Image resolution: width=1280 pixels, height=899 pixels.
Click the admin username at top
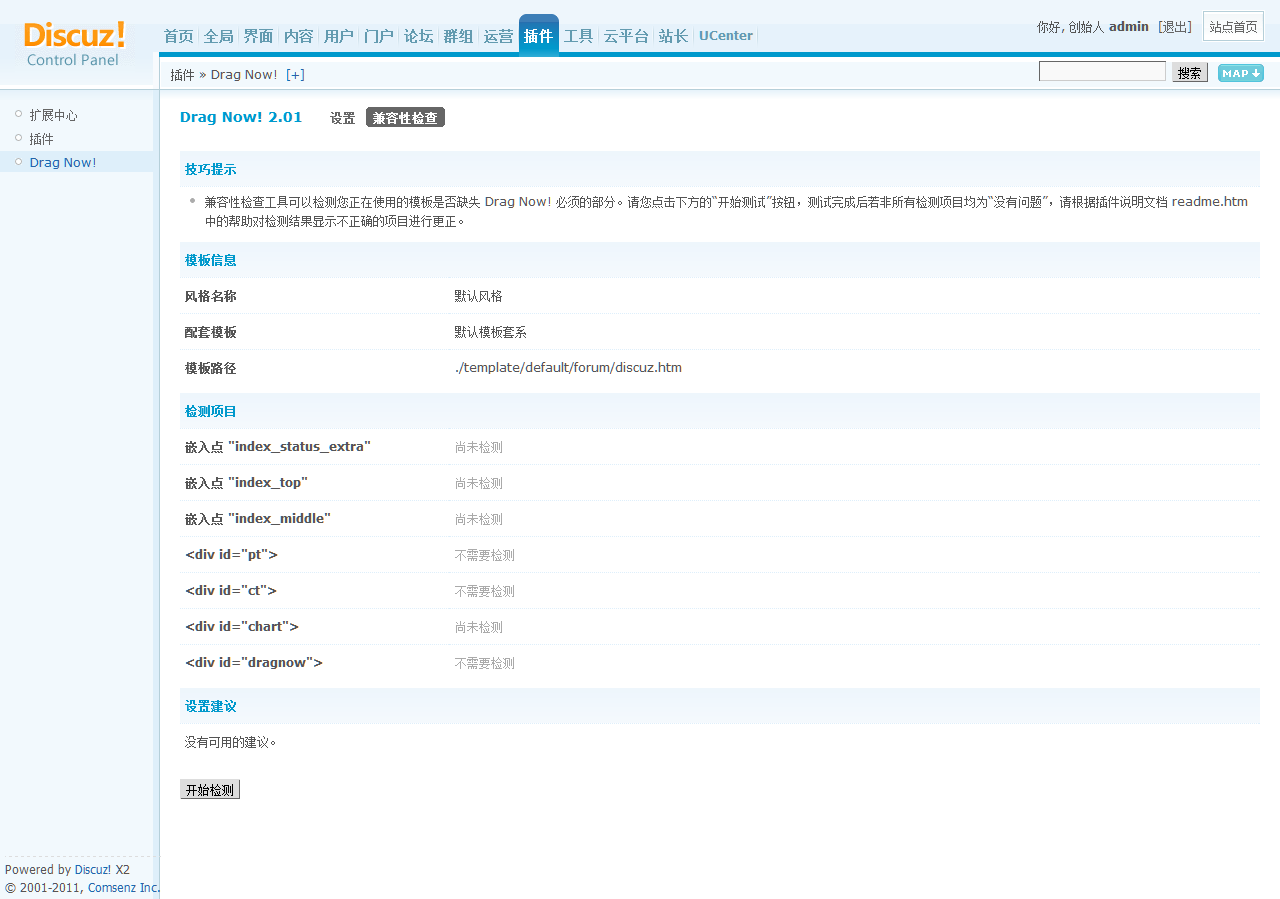point(1129,27)
